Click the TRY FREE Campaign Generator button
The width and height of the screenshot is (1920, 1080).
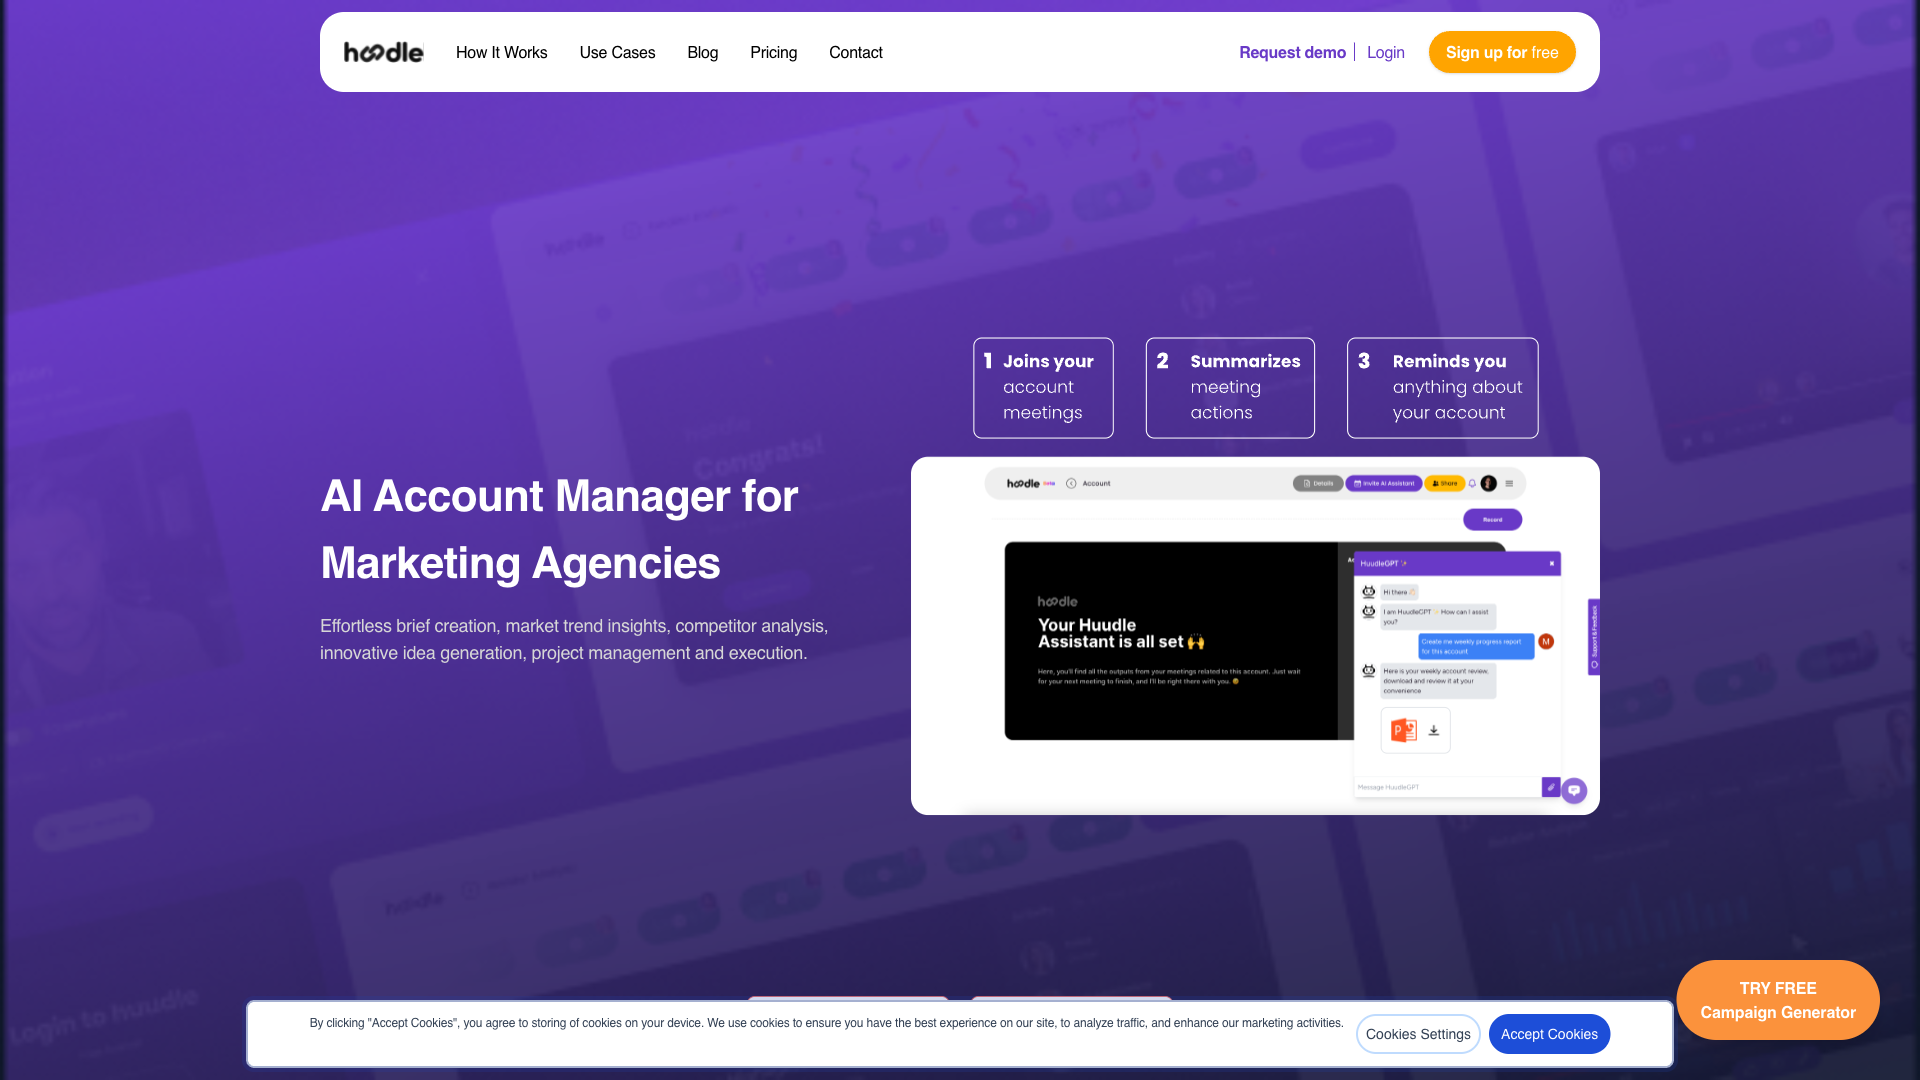pyautogui.click(x=1778, y=1000)
